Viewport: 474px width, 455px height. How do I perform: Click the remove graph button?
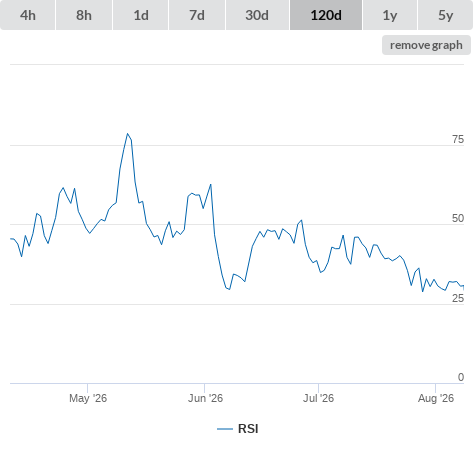(426, 45)
